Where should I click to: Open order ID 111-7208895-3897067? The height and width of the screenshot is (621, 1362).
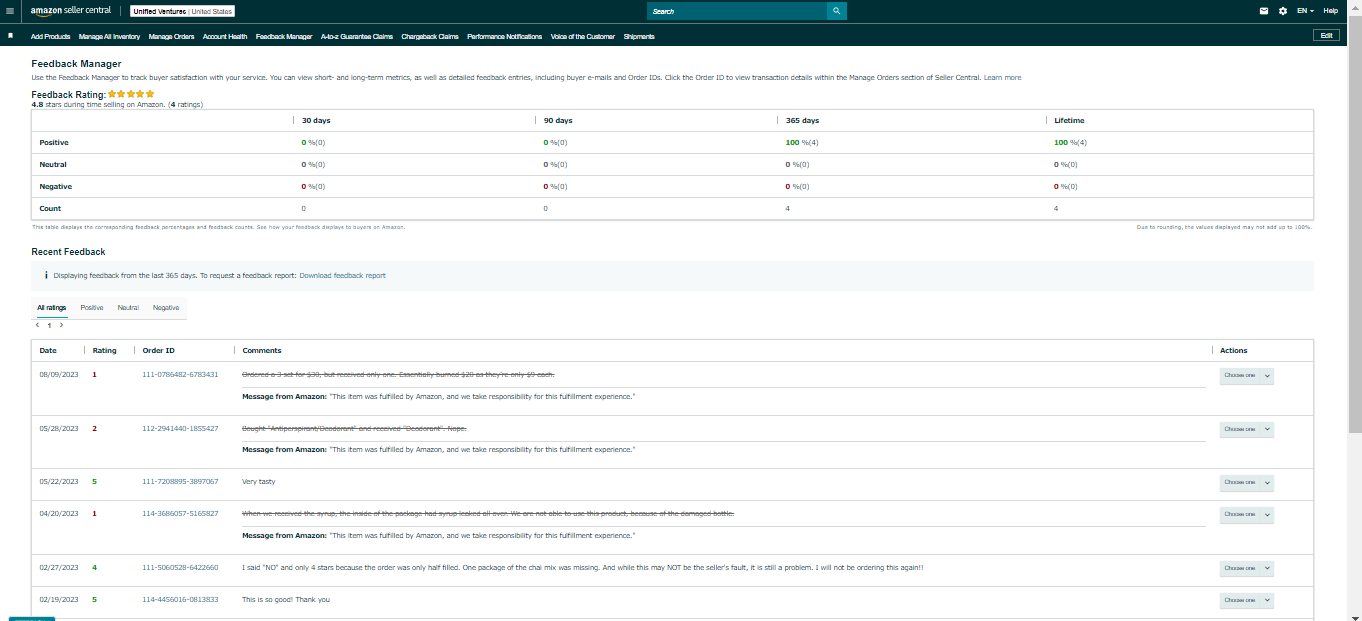[180, 481]
